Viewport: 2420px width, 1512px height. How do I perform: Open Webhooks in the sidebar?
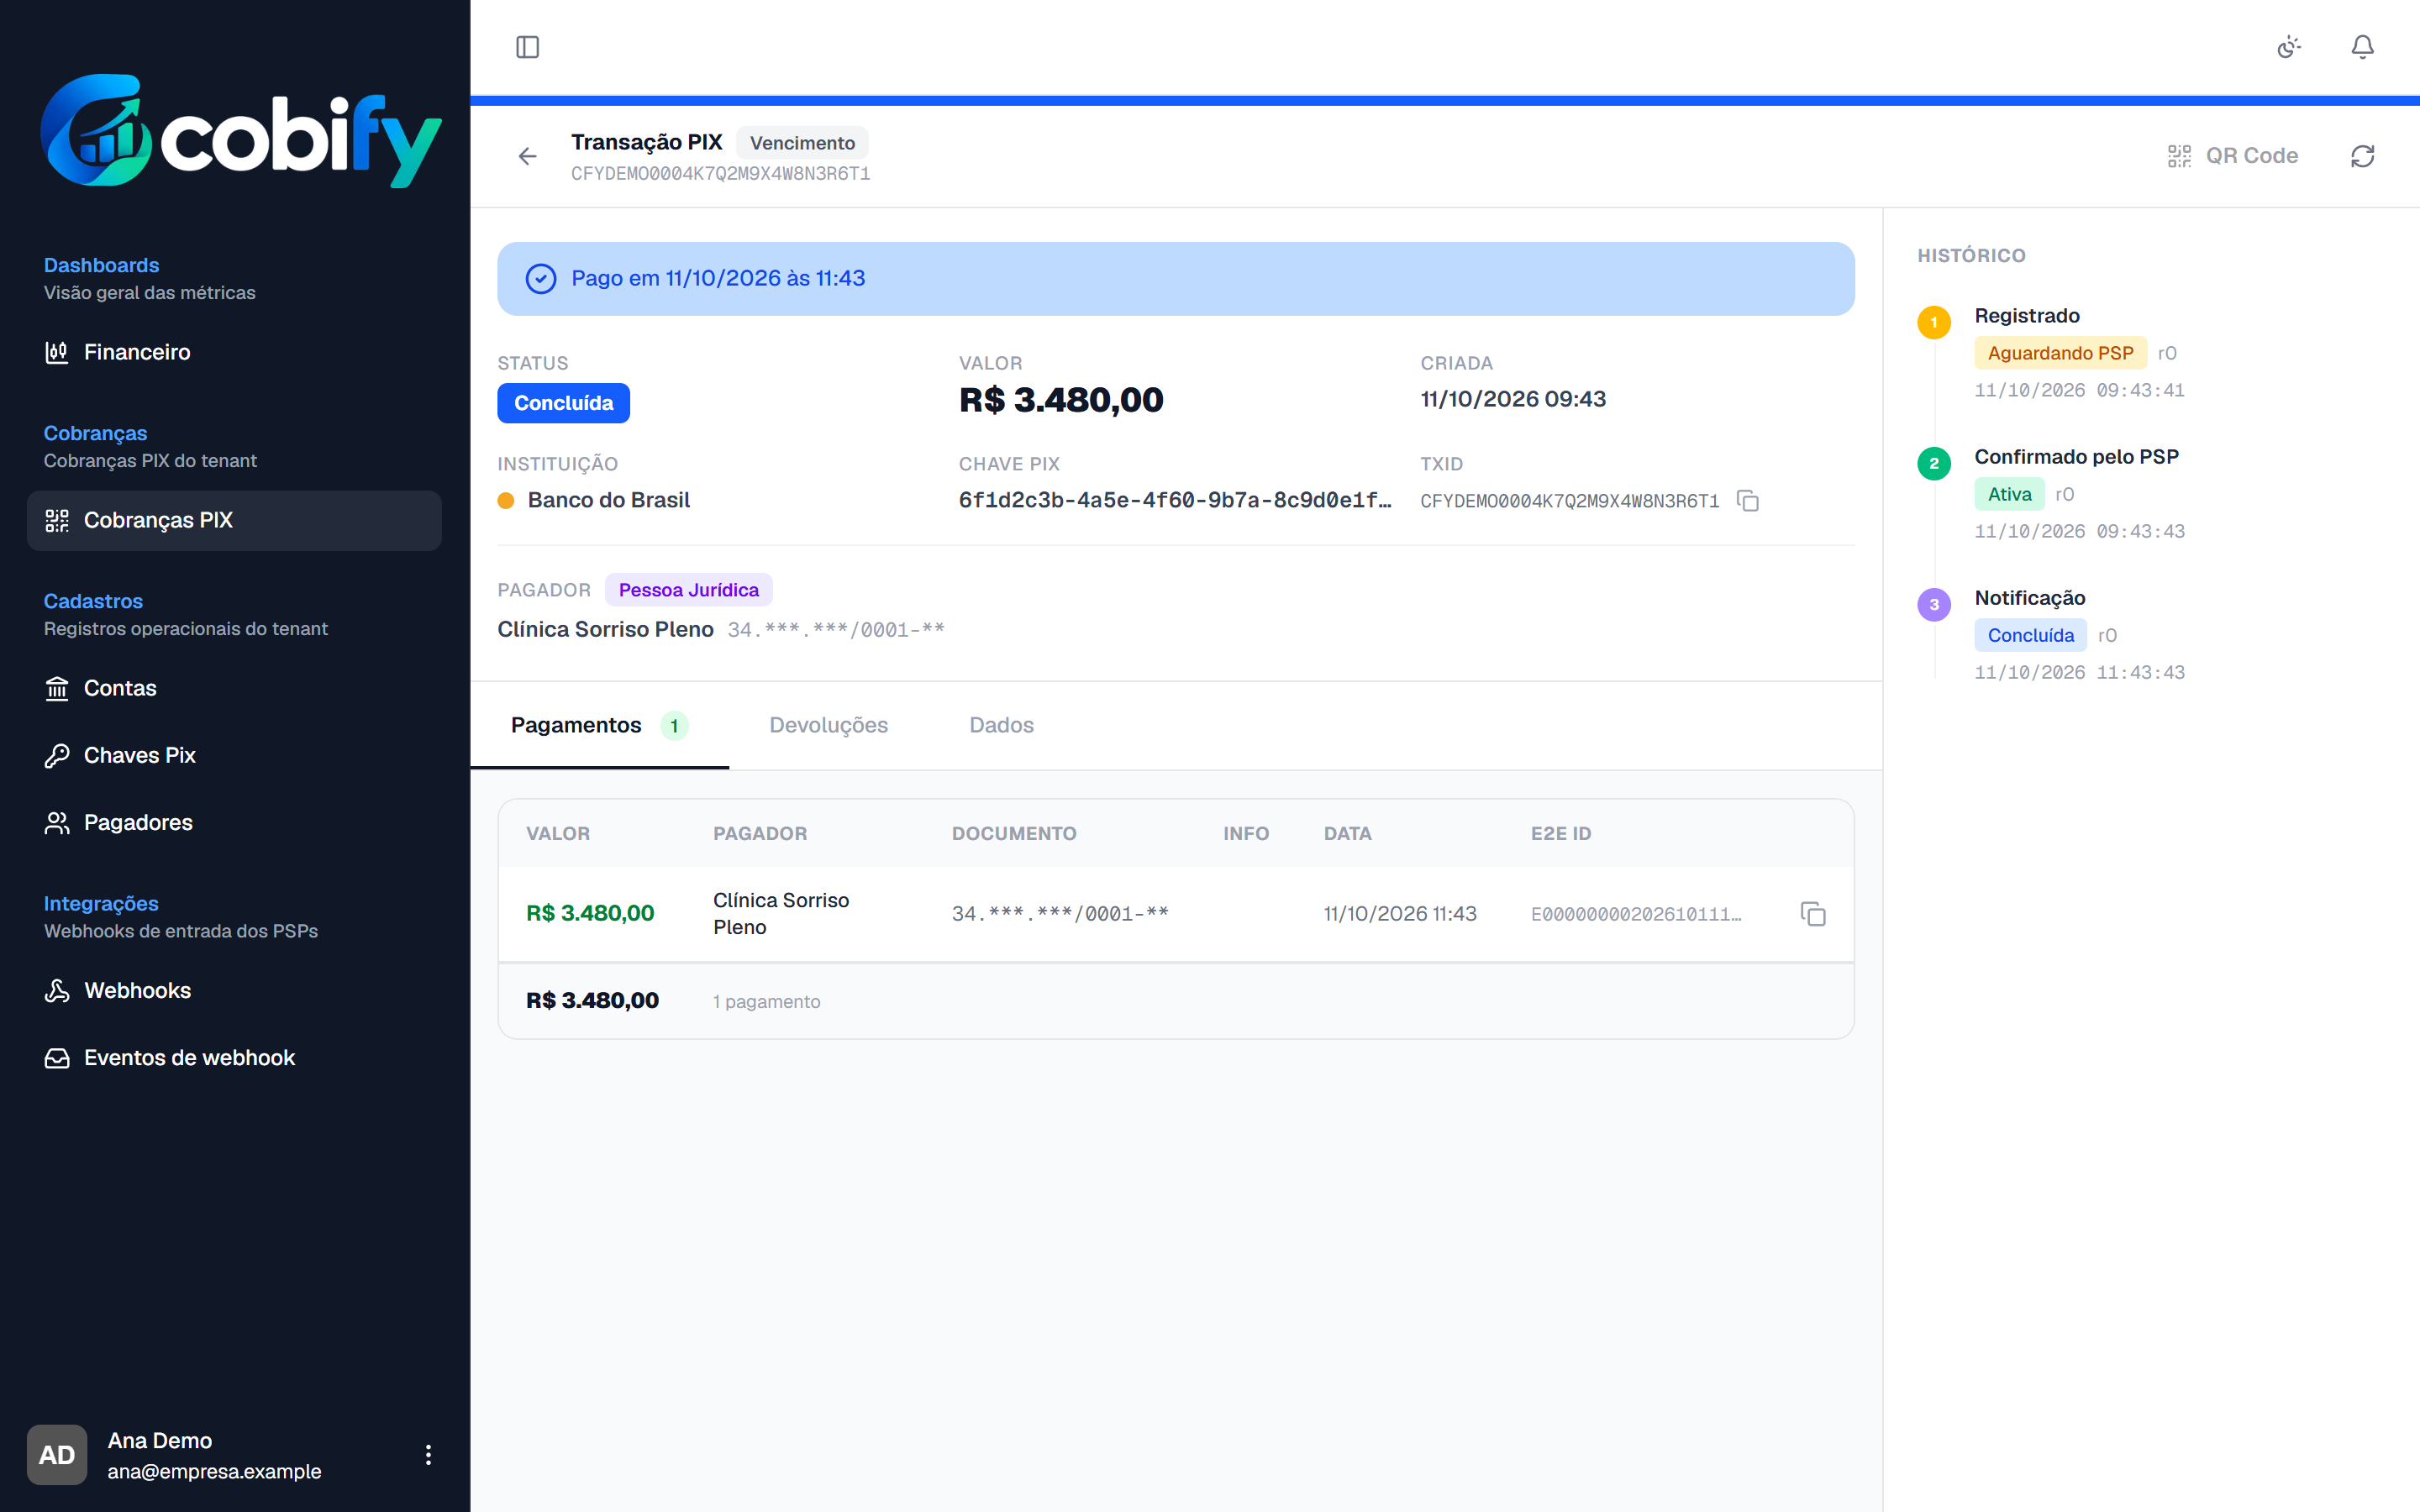pos(234,990)
